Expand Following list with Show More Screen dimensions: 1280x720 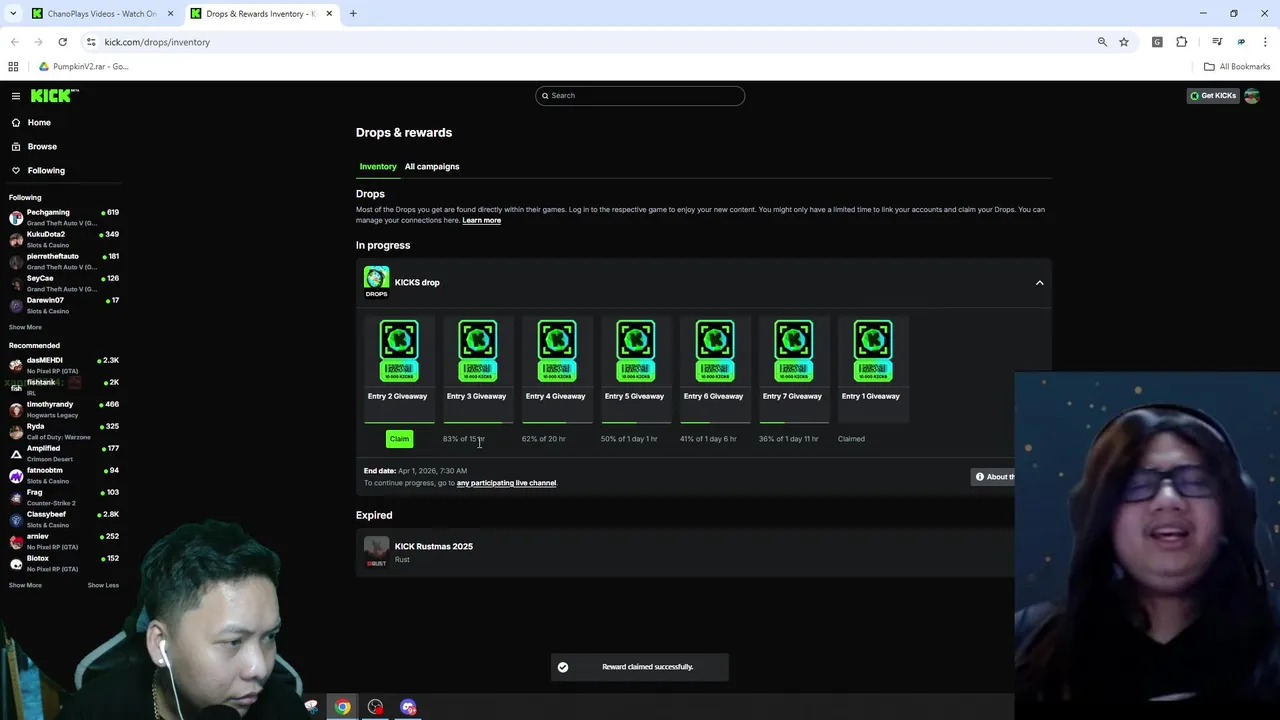click(x=25, y=327)
